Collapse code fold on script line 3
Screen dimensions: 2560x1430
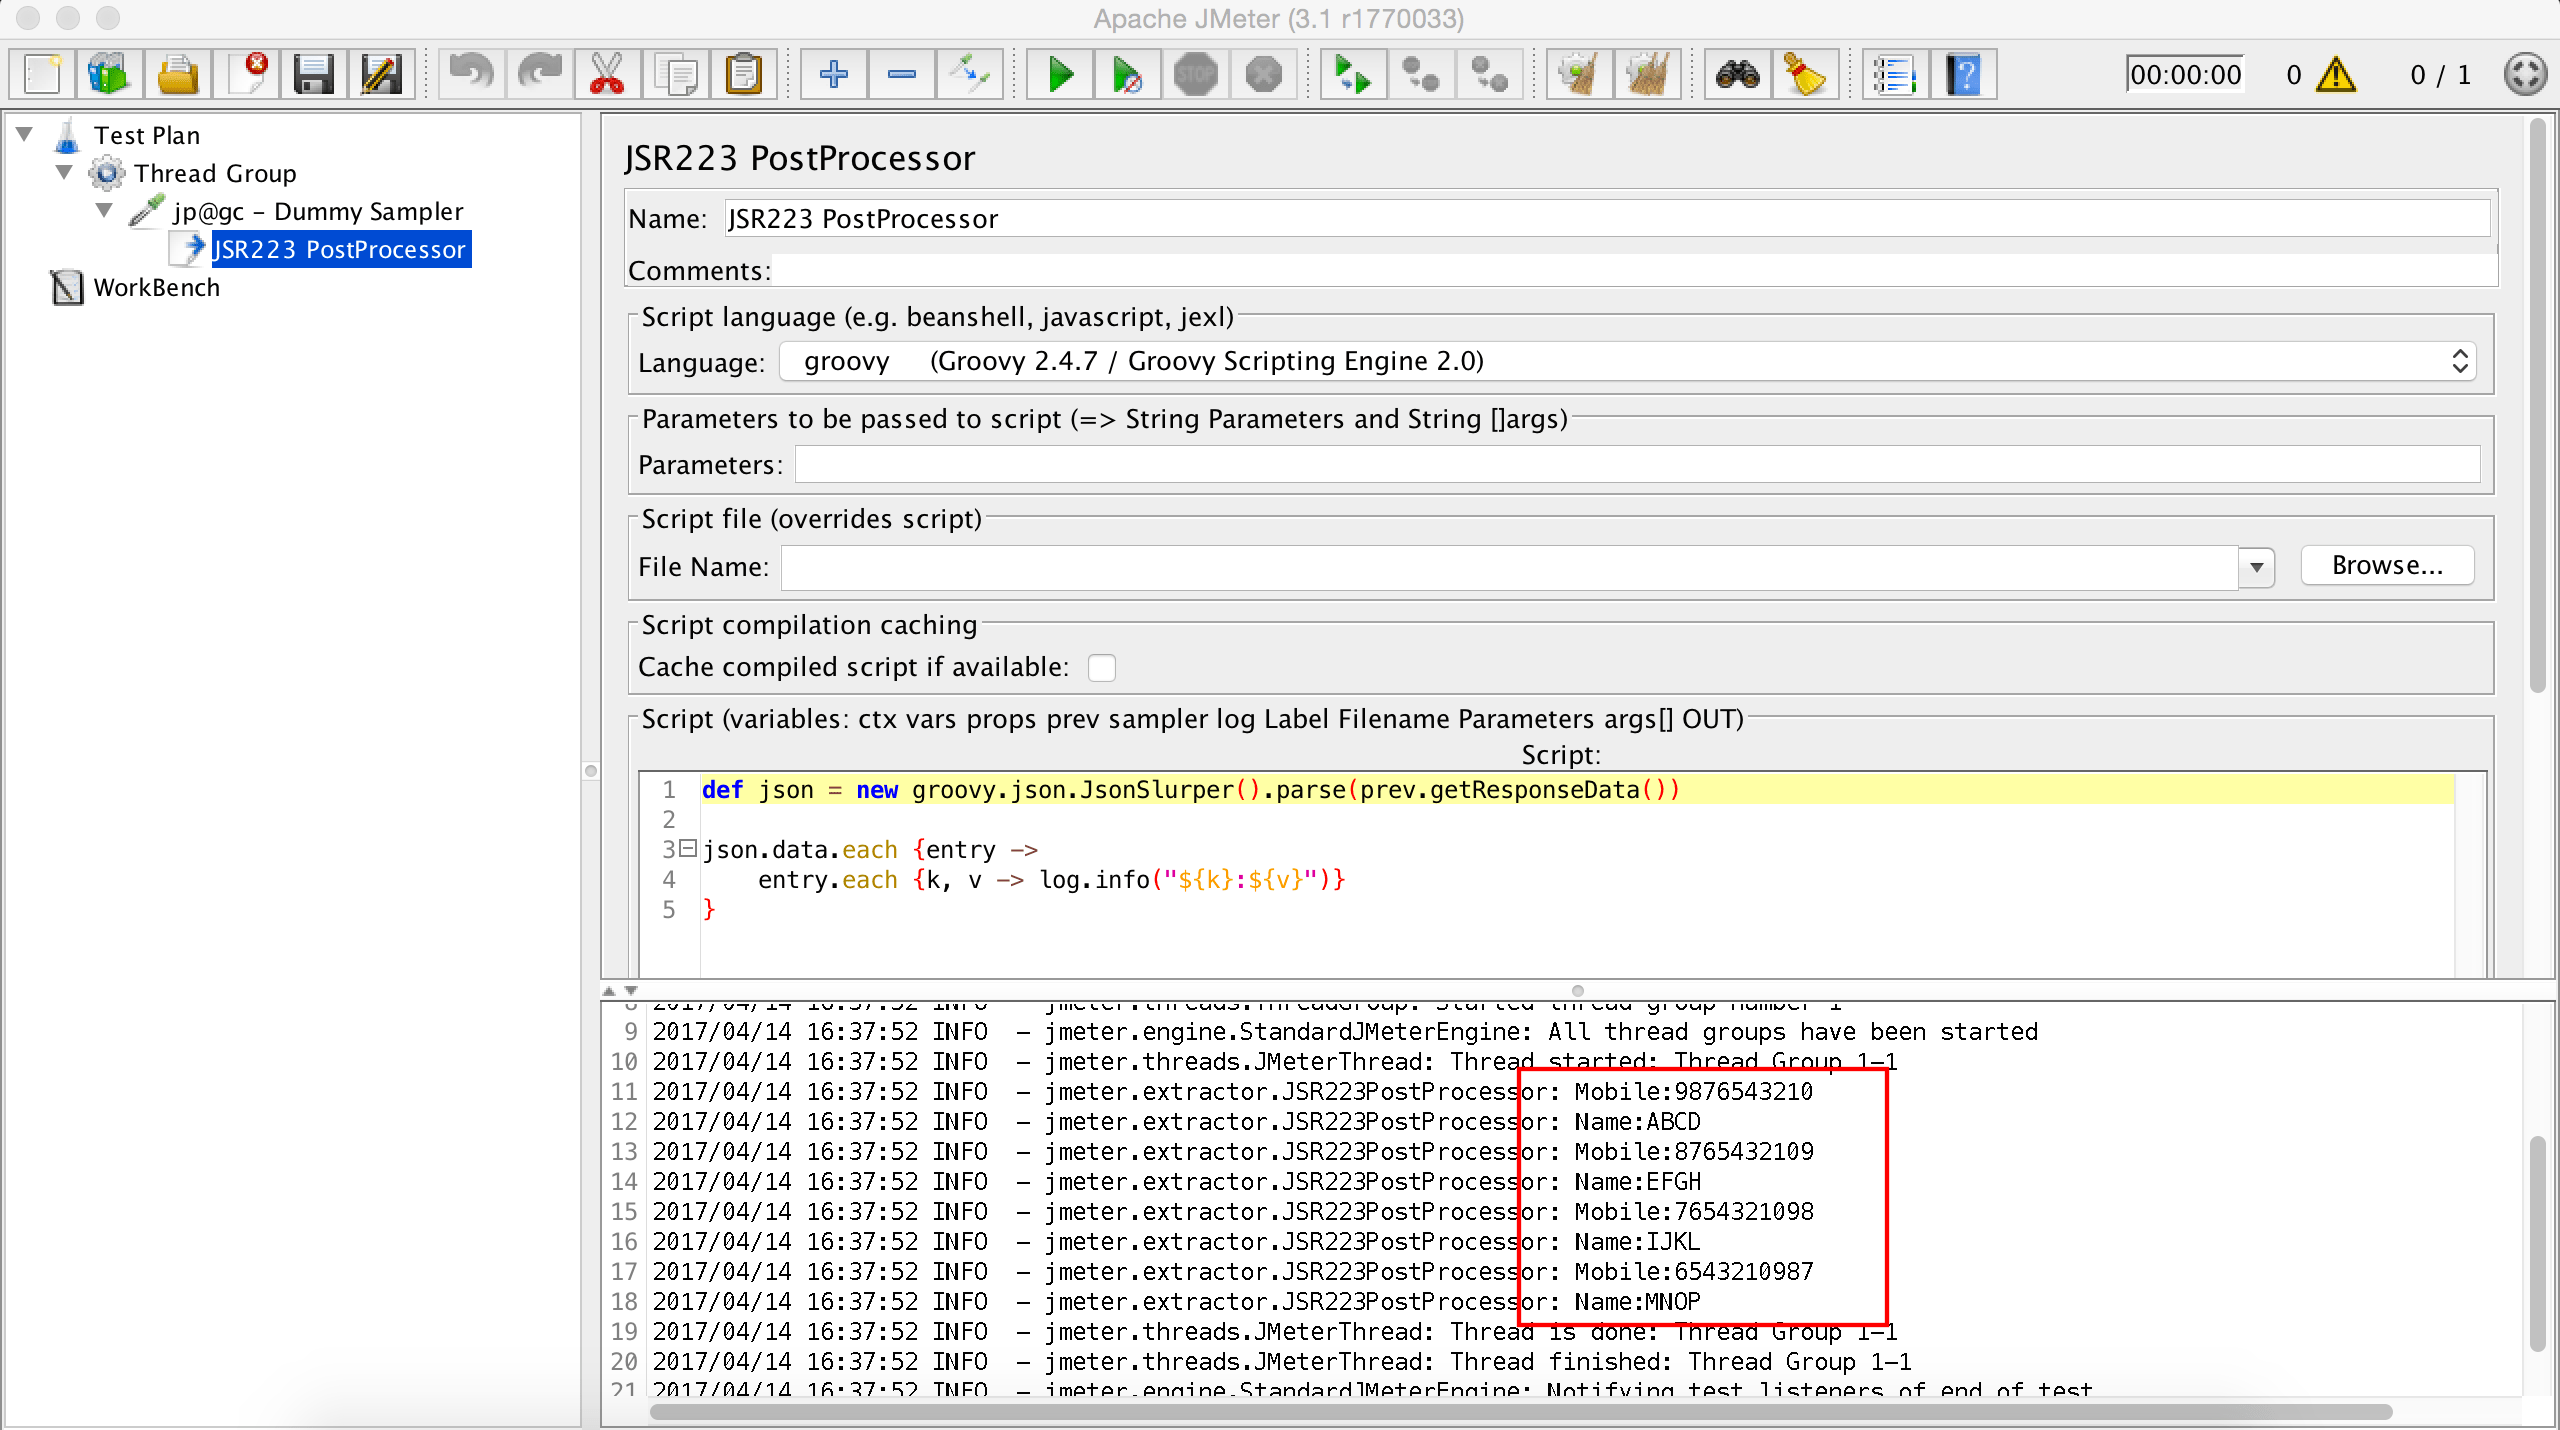point(688,849)
